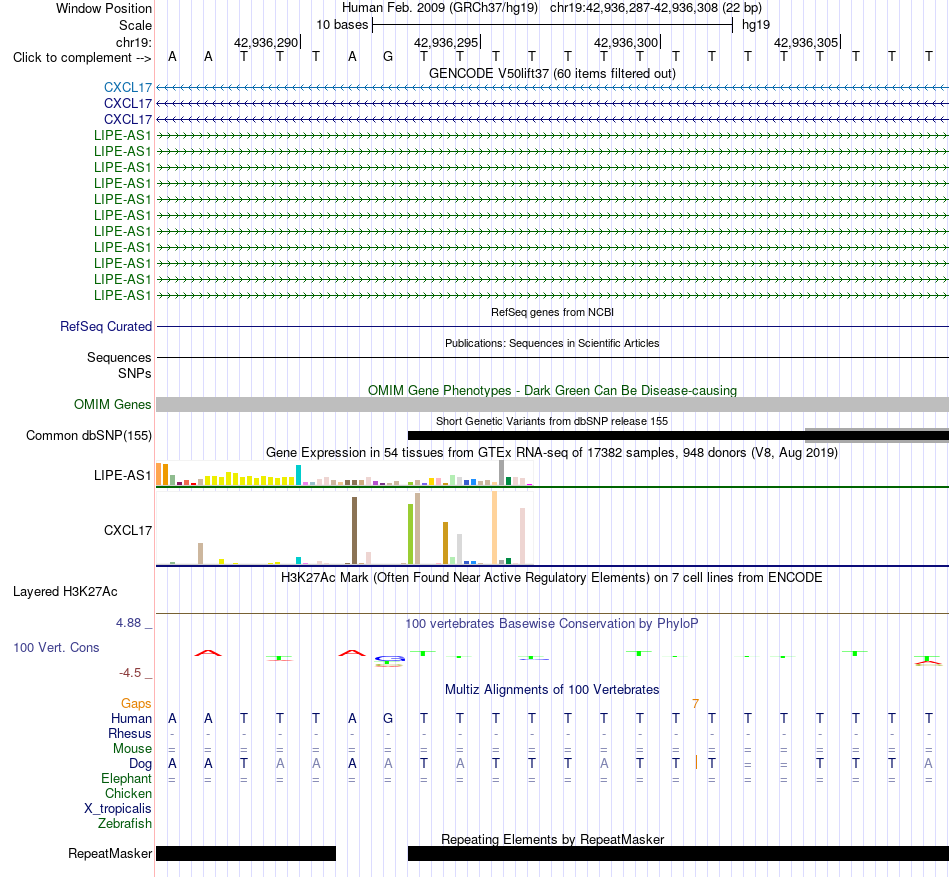Click the gray OMIM Genes bar

pyautogui.click(x=552, y=405)
